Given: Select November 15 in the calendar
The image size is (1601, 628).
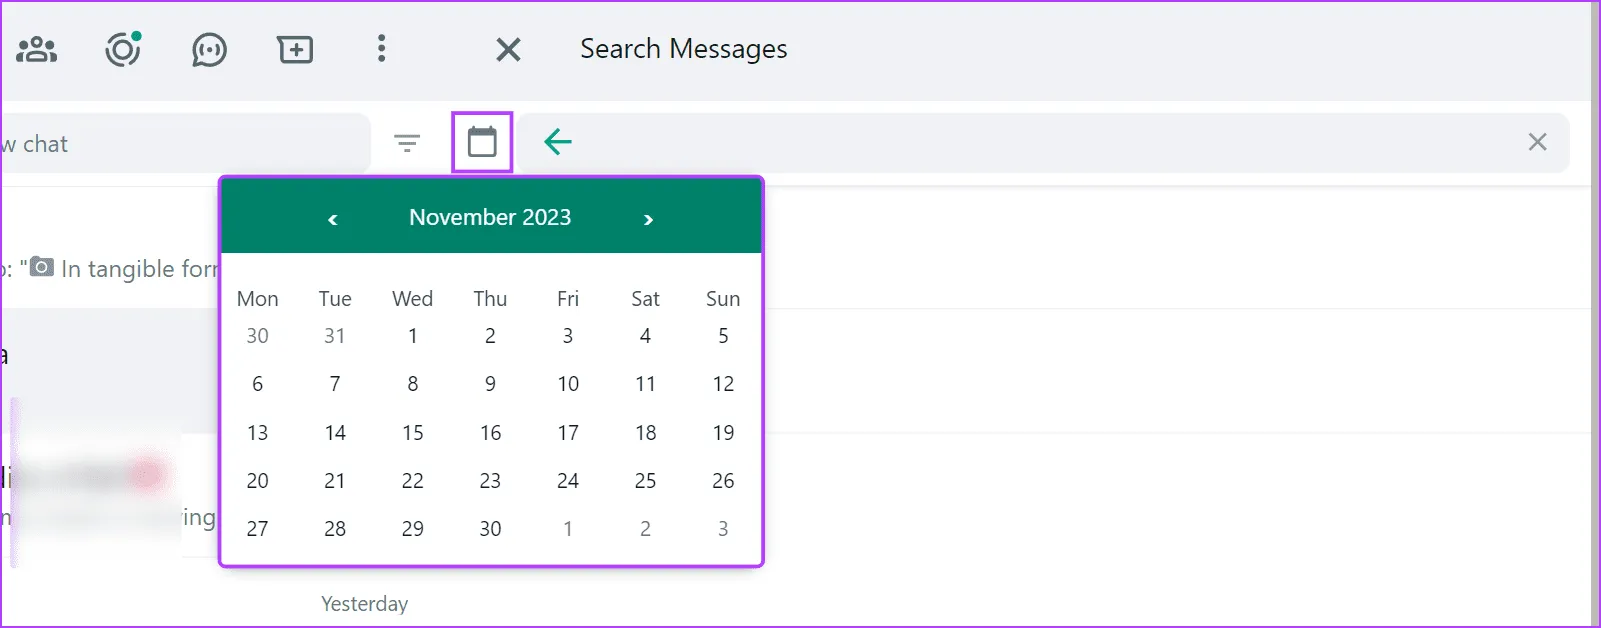Looking at the screenshot, I should click(x=413, y=433).
